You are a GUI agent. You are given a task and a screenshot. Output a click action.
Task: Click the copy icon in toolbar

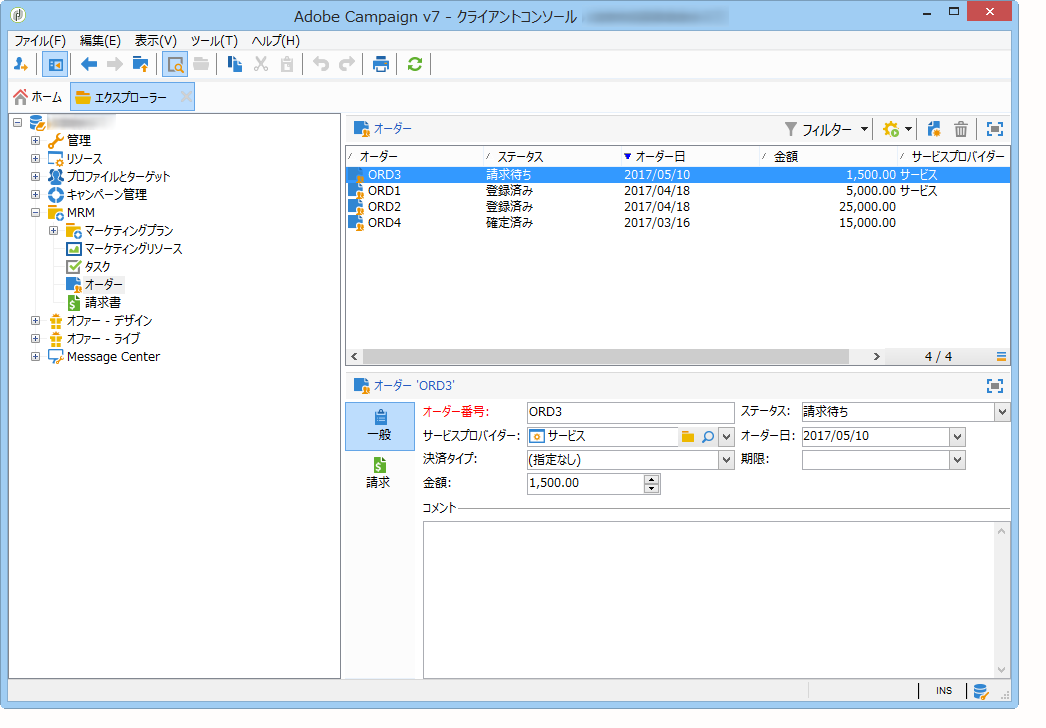(x=234, y=65)
